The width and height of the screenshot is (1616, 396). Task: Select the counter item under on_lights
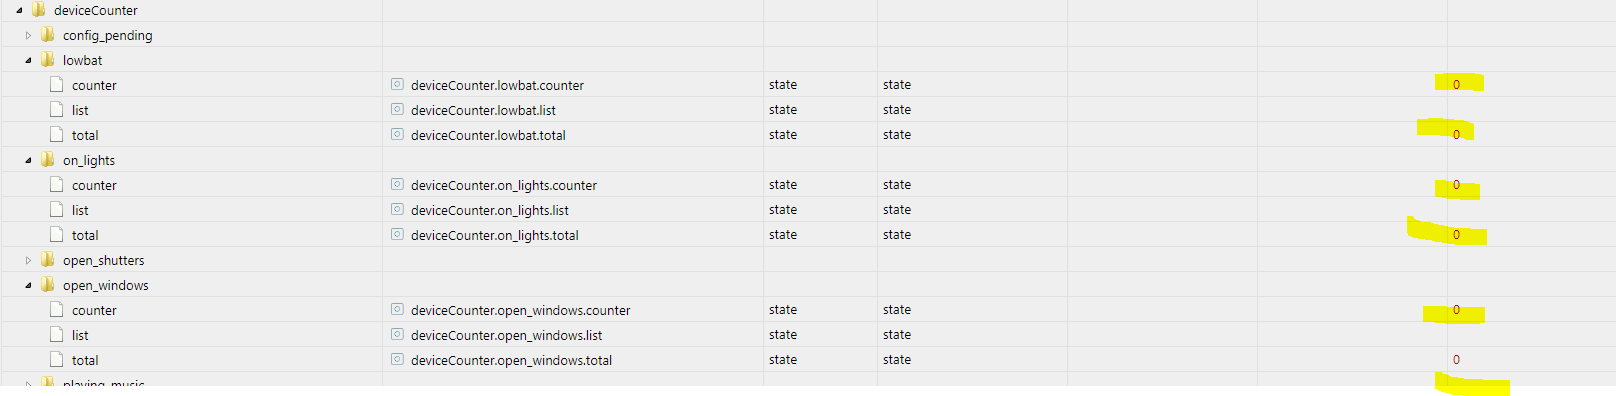click(x=94, y=185)
